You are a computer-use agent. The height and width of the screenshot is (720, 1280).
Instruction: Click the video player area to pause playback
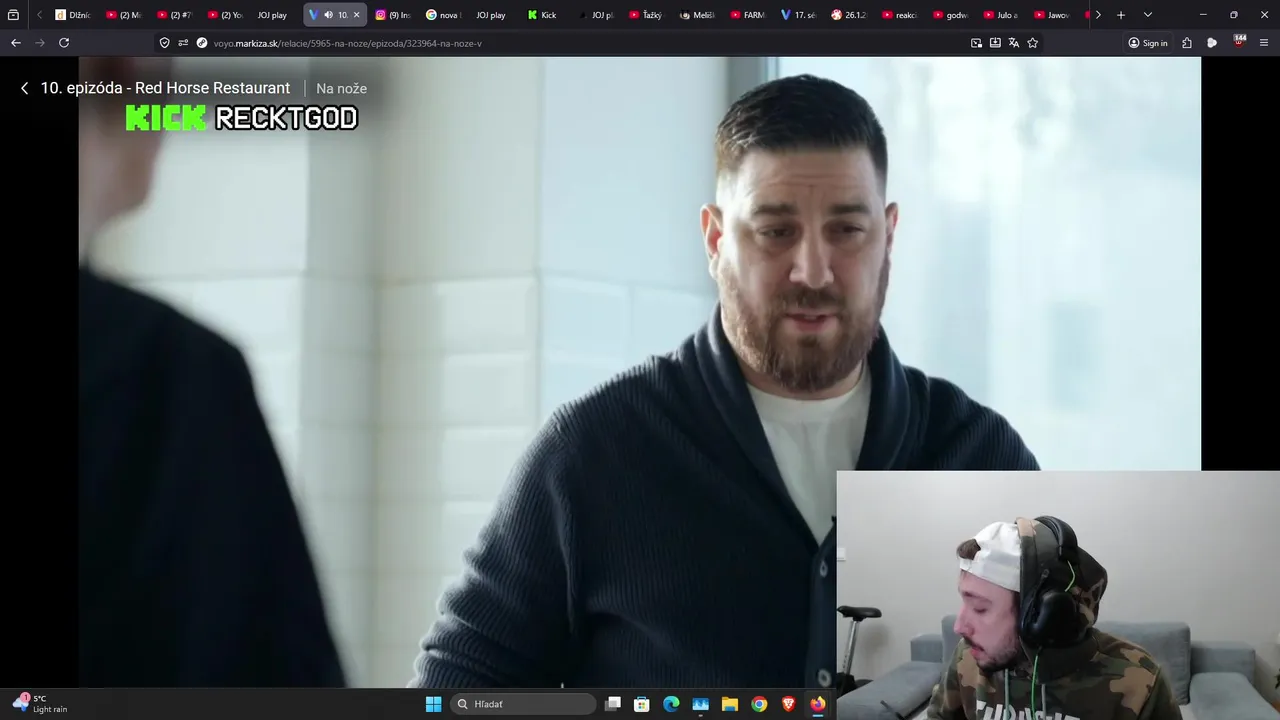tap(640, 372)
